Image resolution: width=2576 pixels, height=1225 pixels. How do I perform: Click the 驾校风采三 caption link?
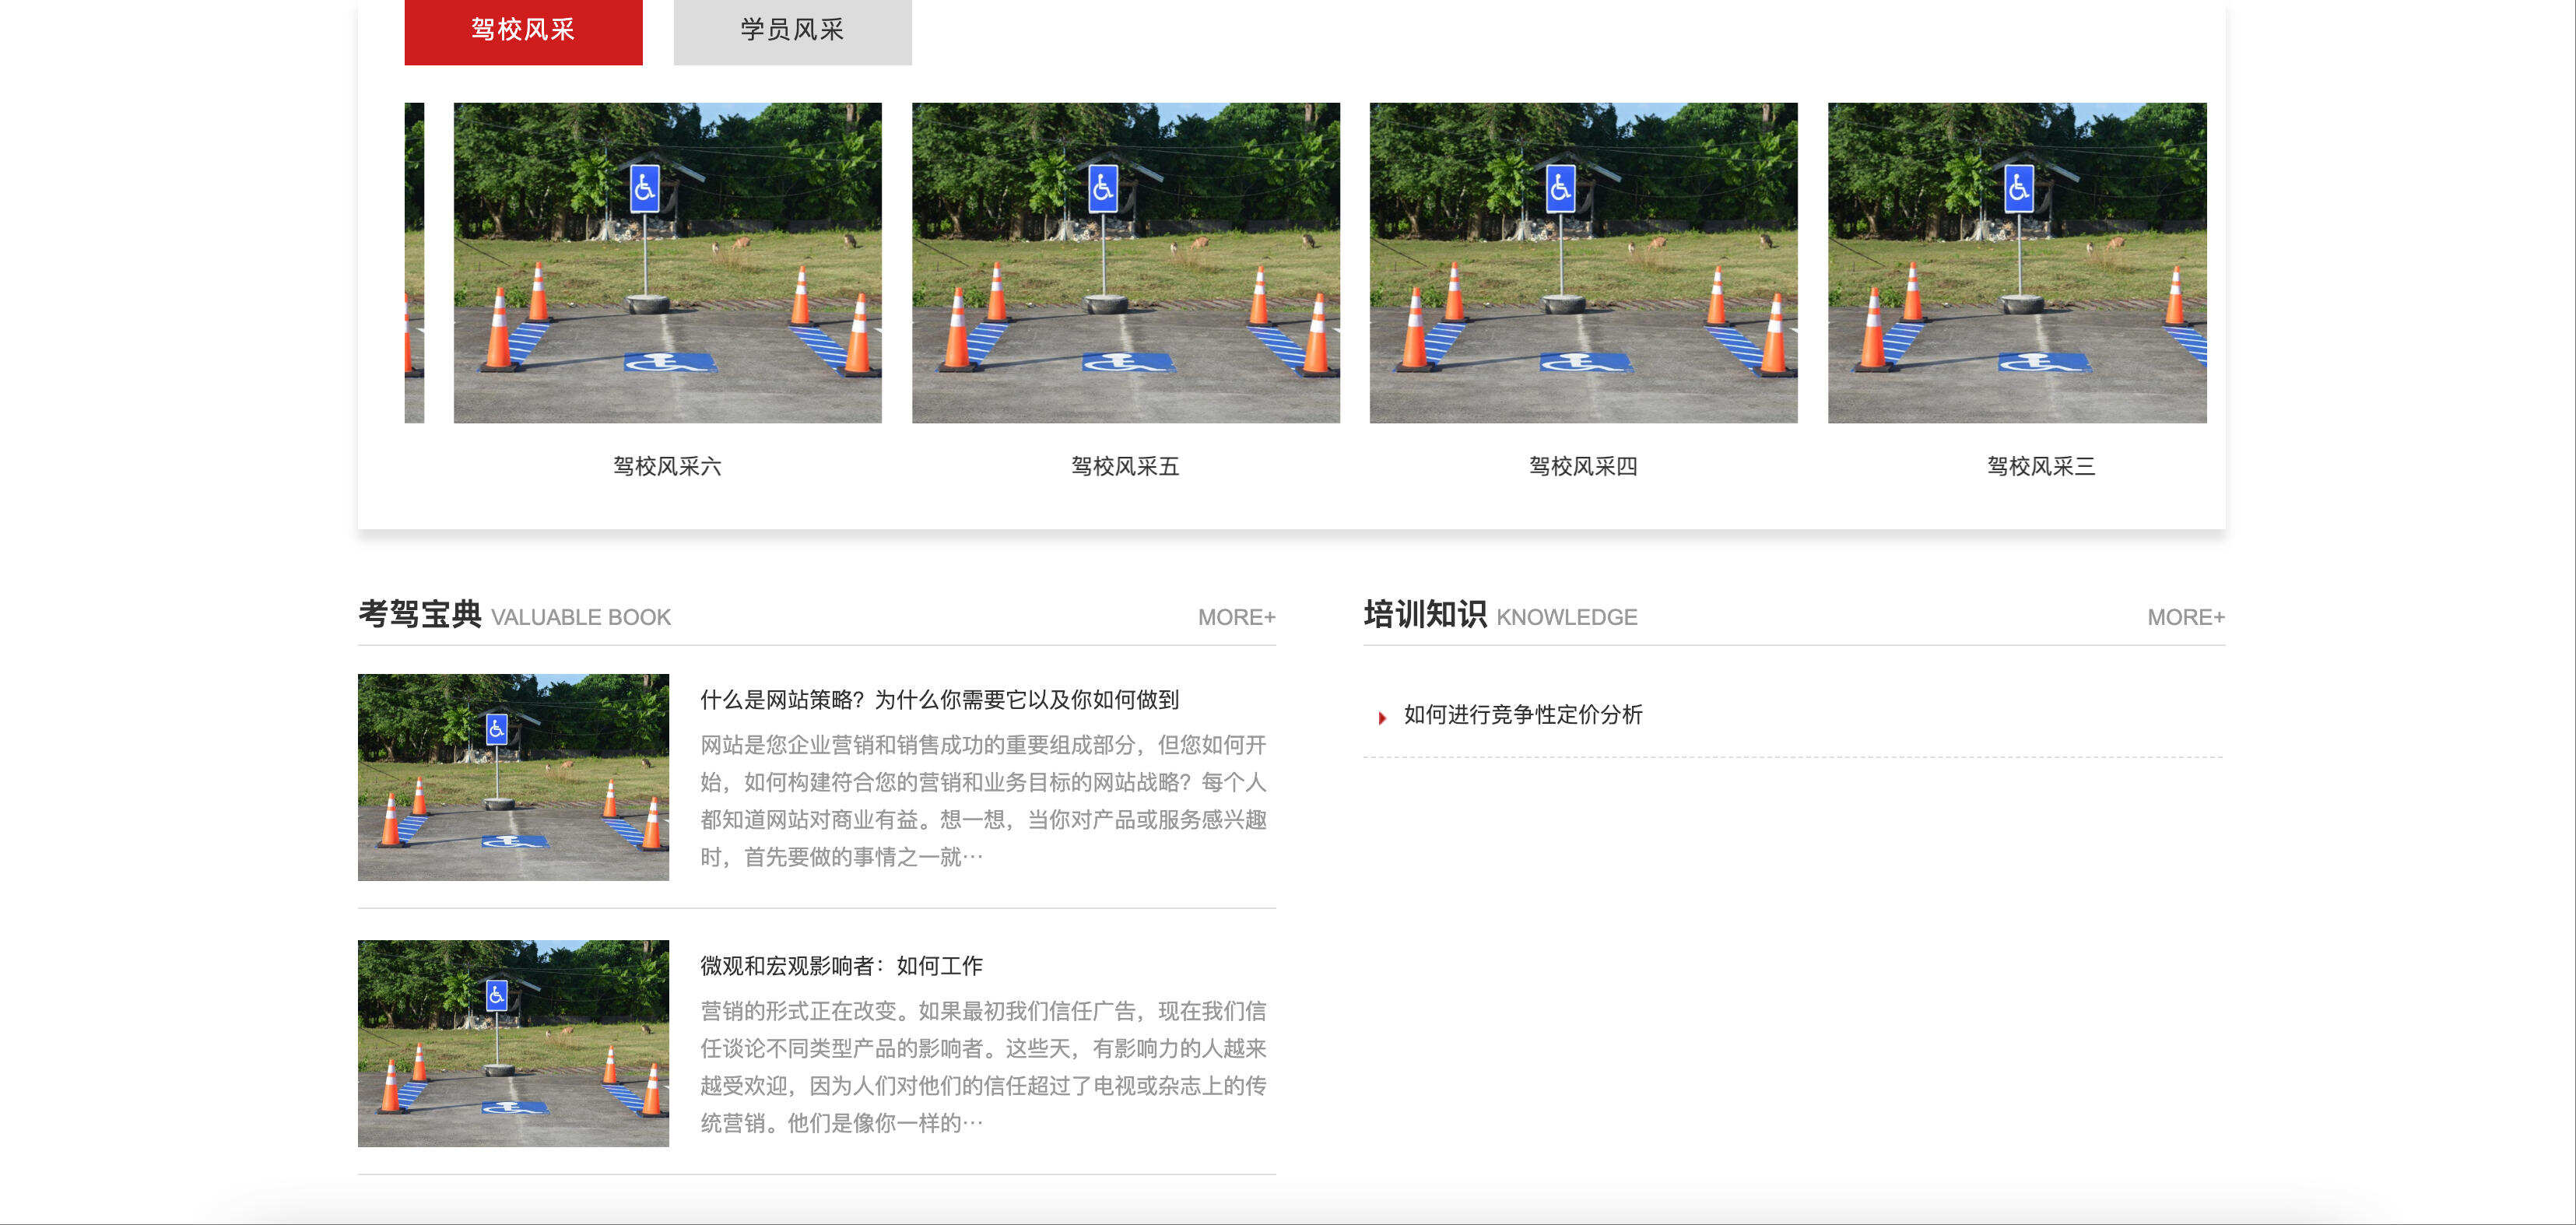pos(2040,466)
